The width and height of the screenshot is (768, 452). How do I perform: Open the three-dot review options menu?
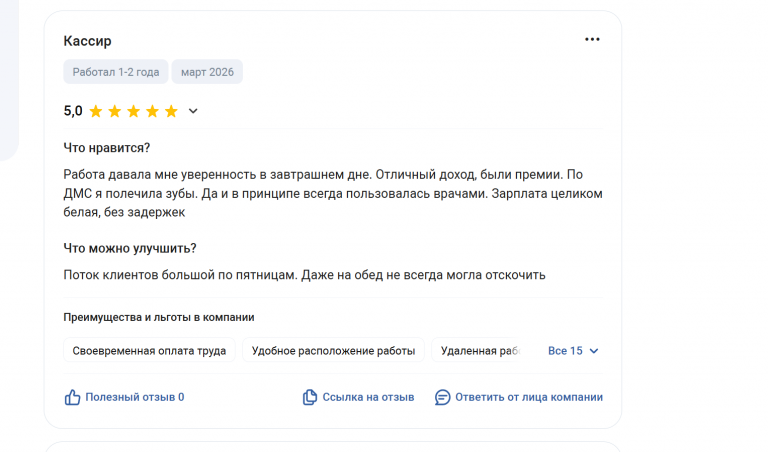[592, 40]
